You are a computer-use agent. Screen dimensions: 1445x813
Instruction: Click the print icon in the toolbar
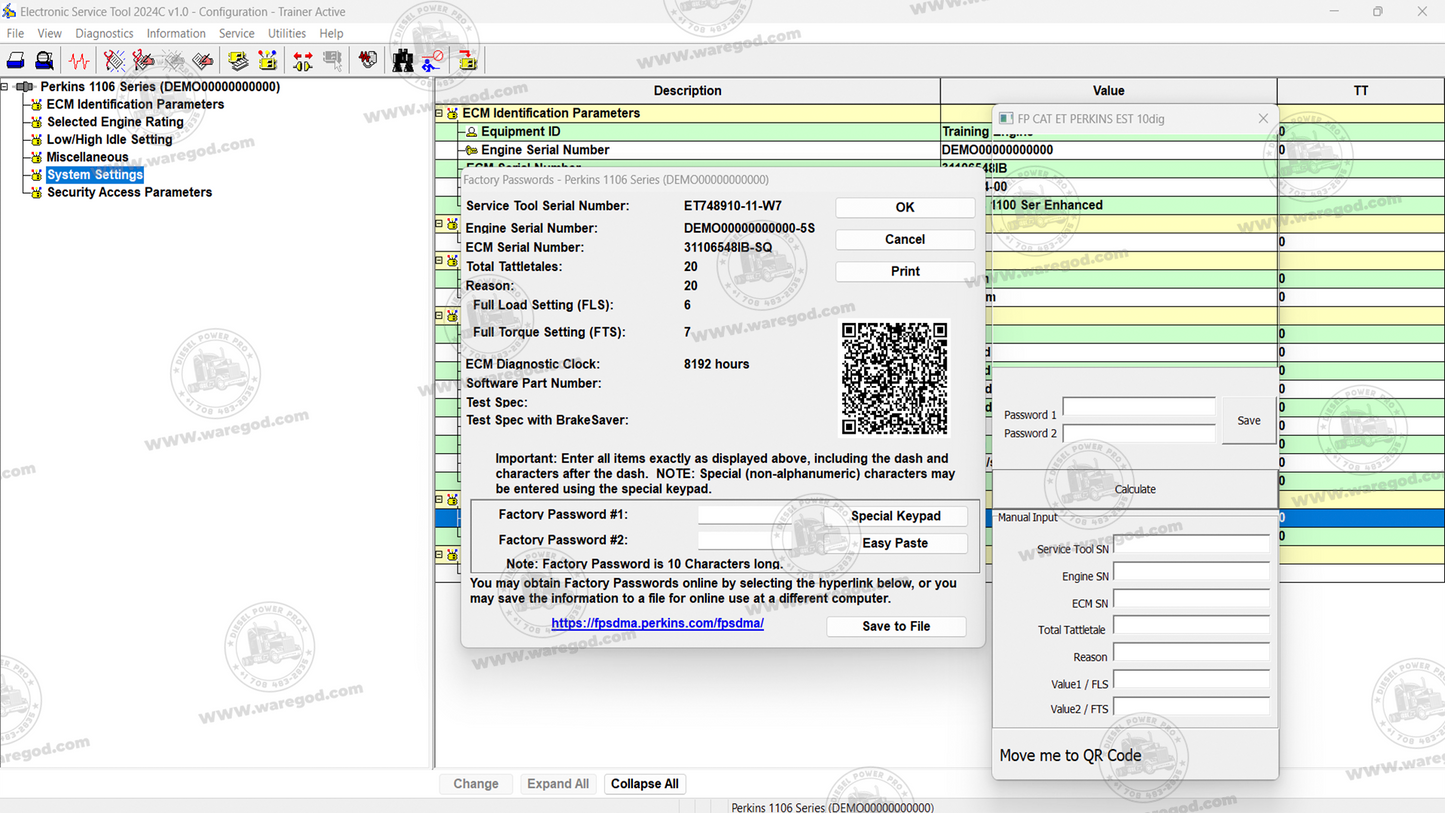16,61
